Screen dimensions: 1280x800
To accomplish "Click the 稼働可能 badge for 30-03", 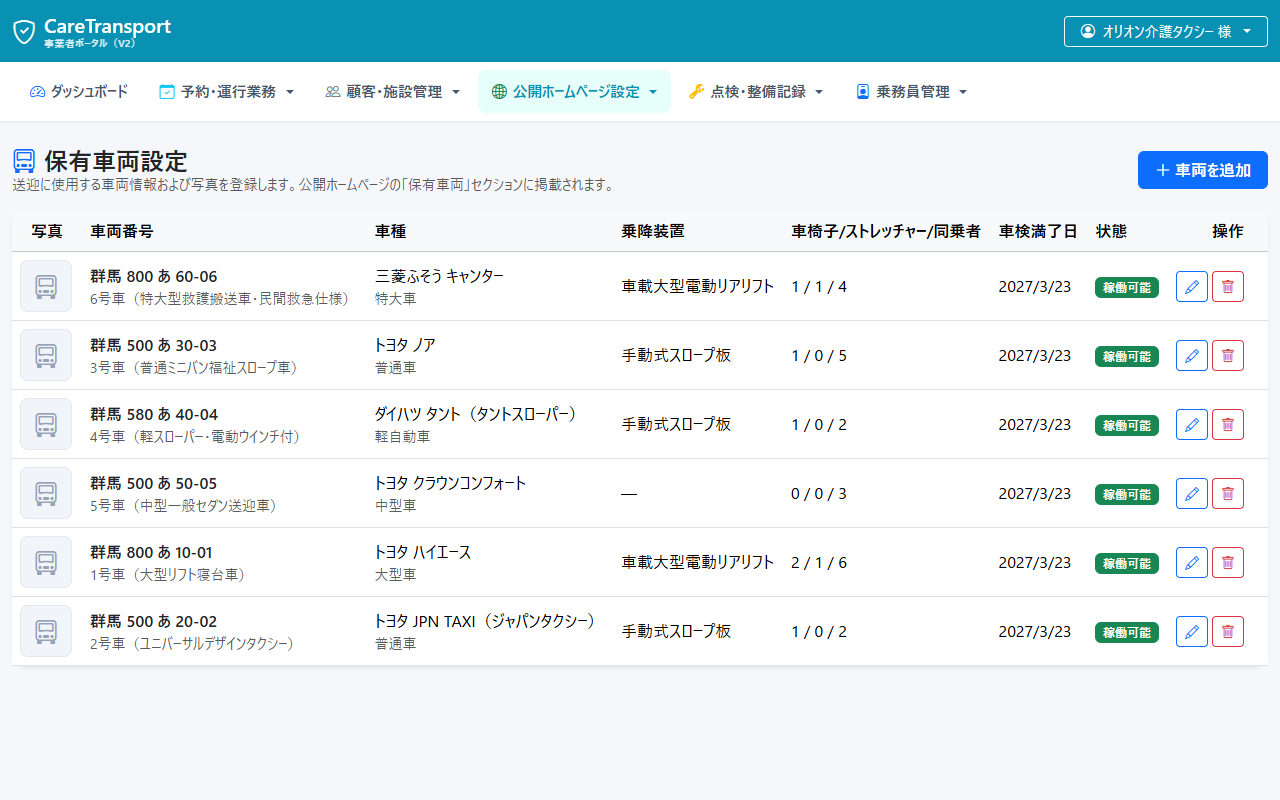I will pyautogui.click(x=1127, y=356).
